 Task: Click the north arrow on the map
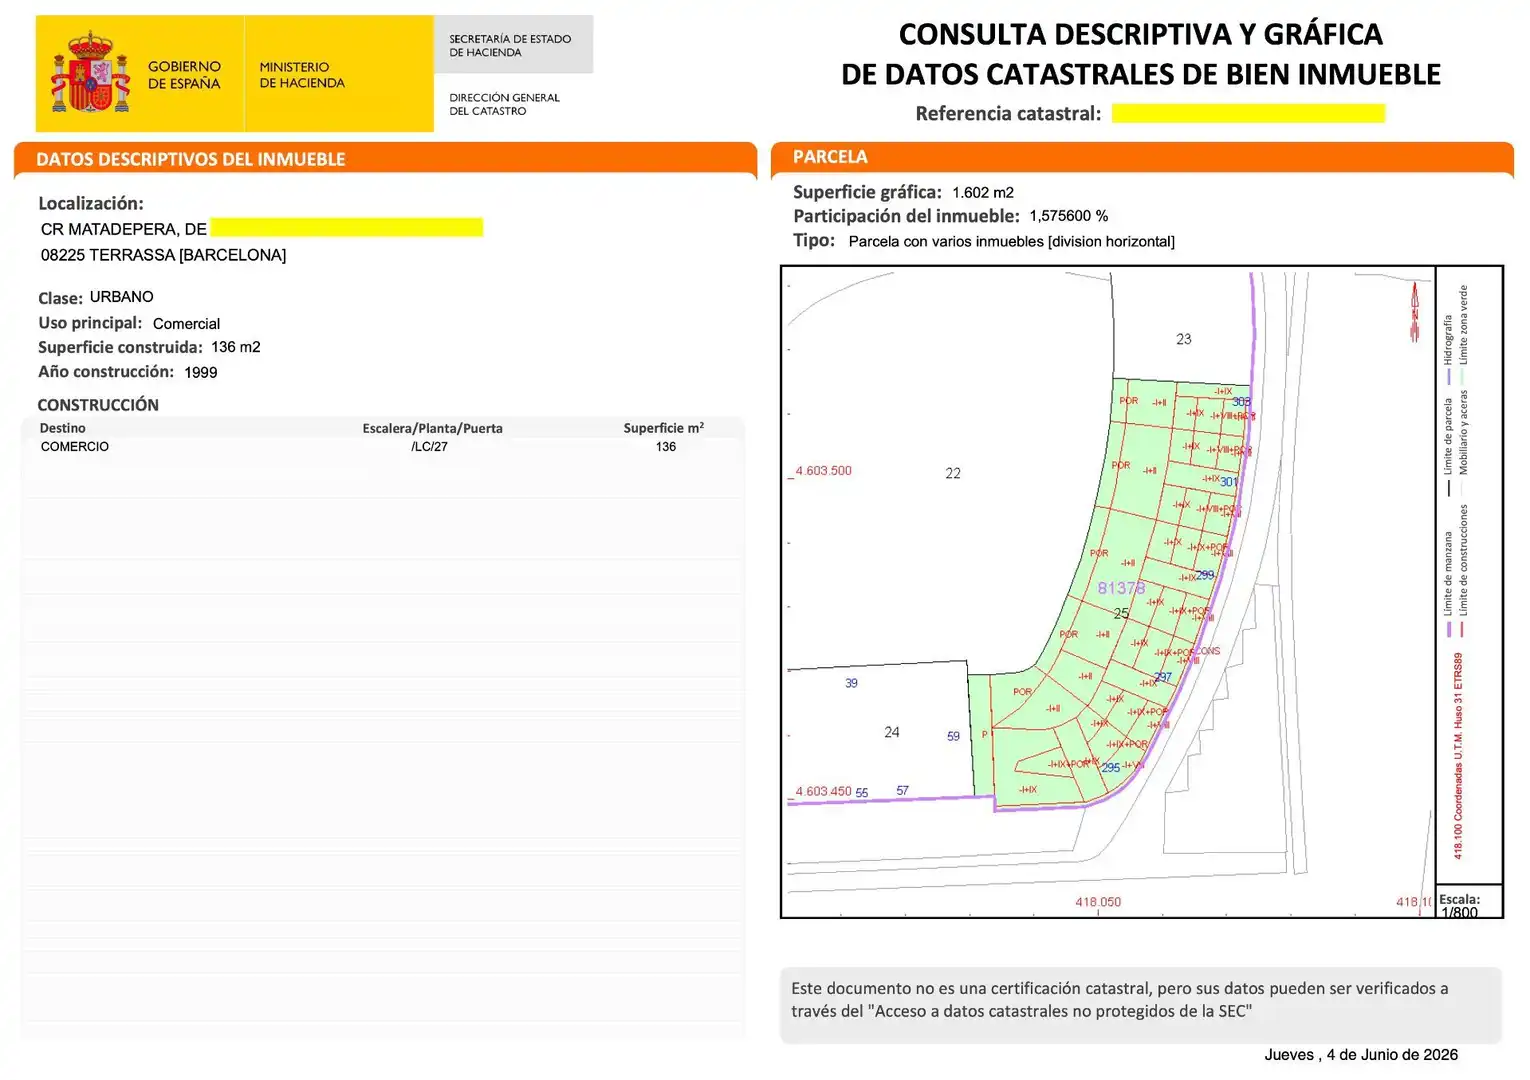click(1414, 312)
